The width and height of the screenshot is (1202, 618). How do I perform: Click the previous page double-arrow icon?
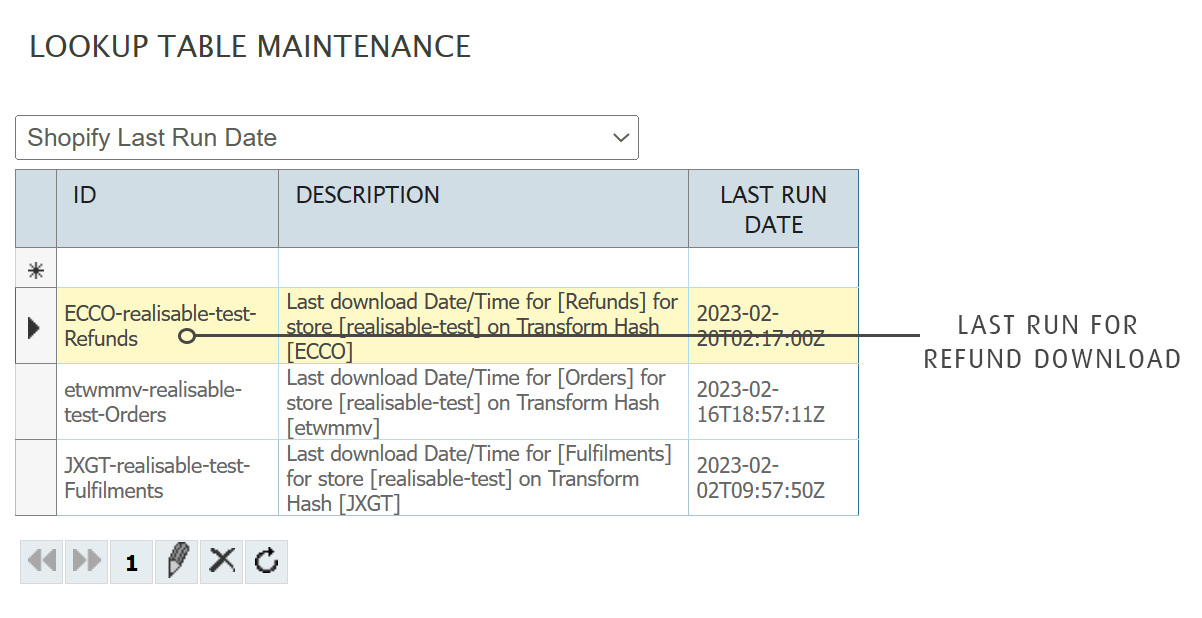pyautogui.click(x=42, y=561)
